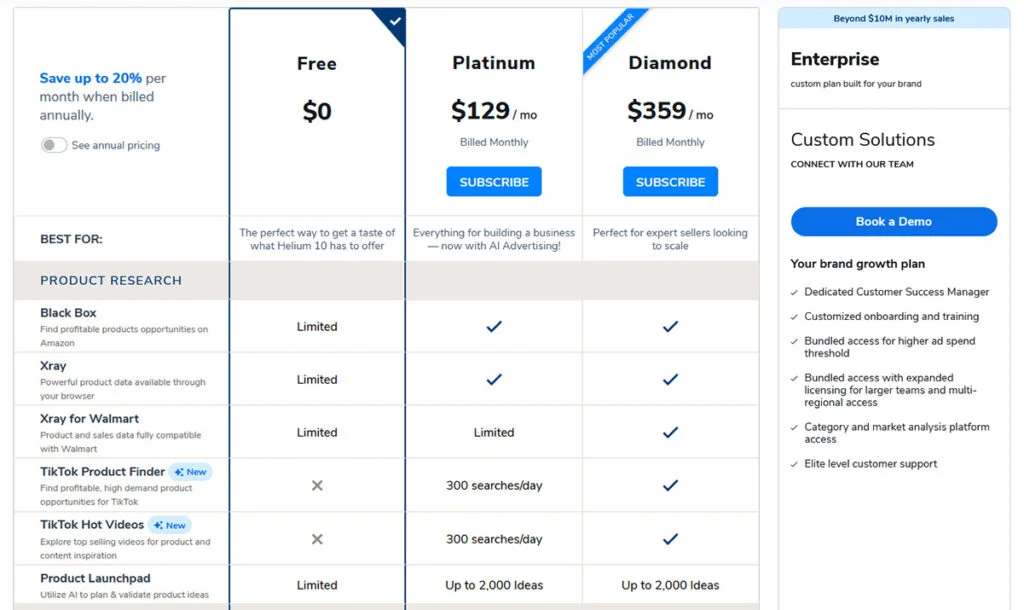This screenshot has height=610, width=1024.
Task: Click the X icon under Free for TikTok Product Finder
Action: 317,485
